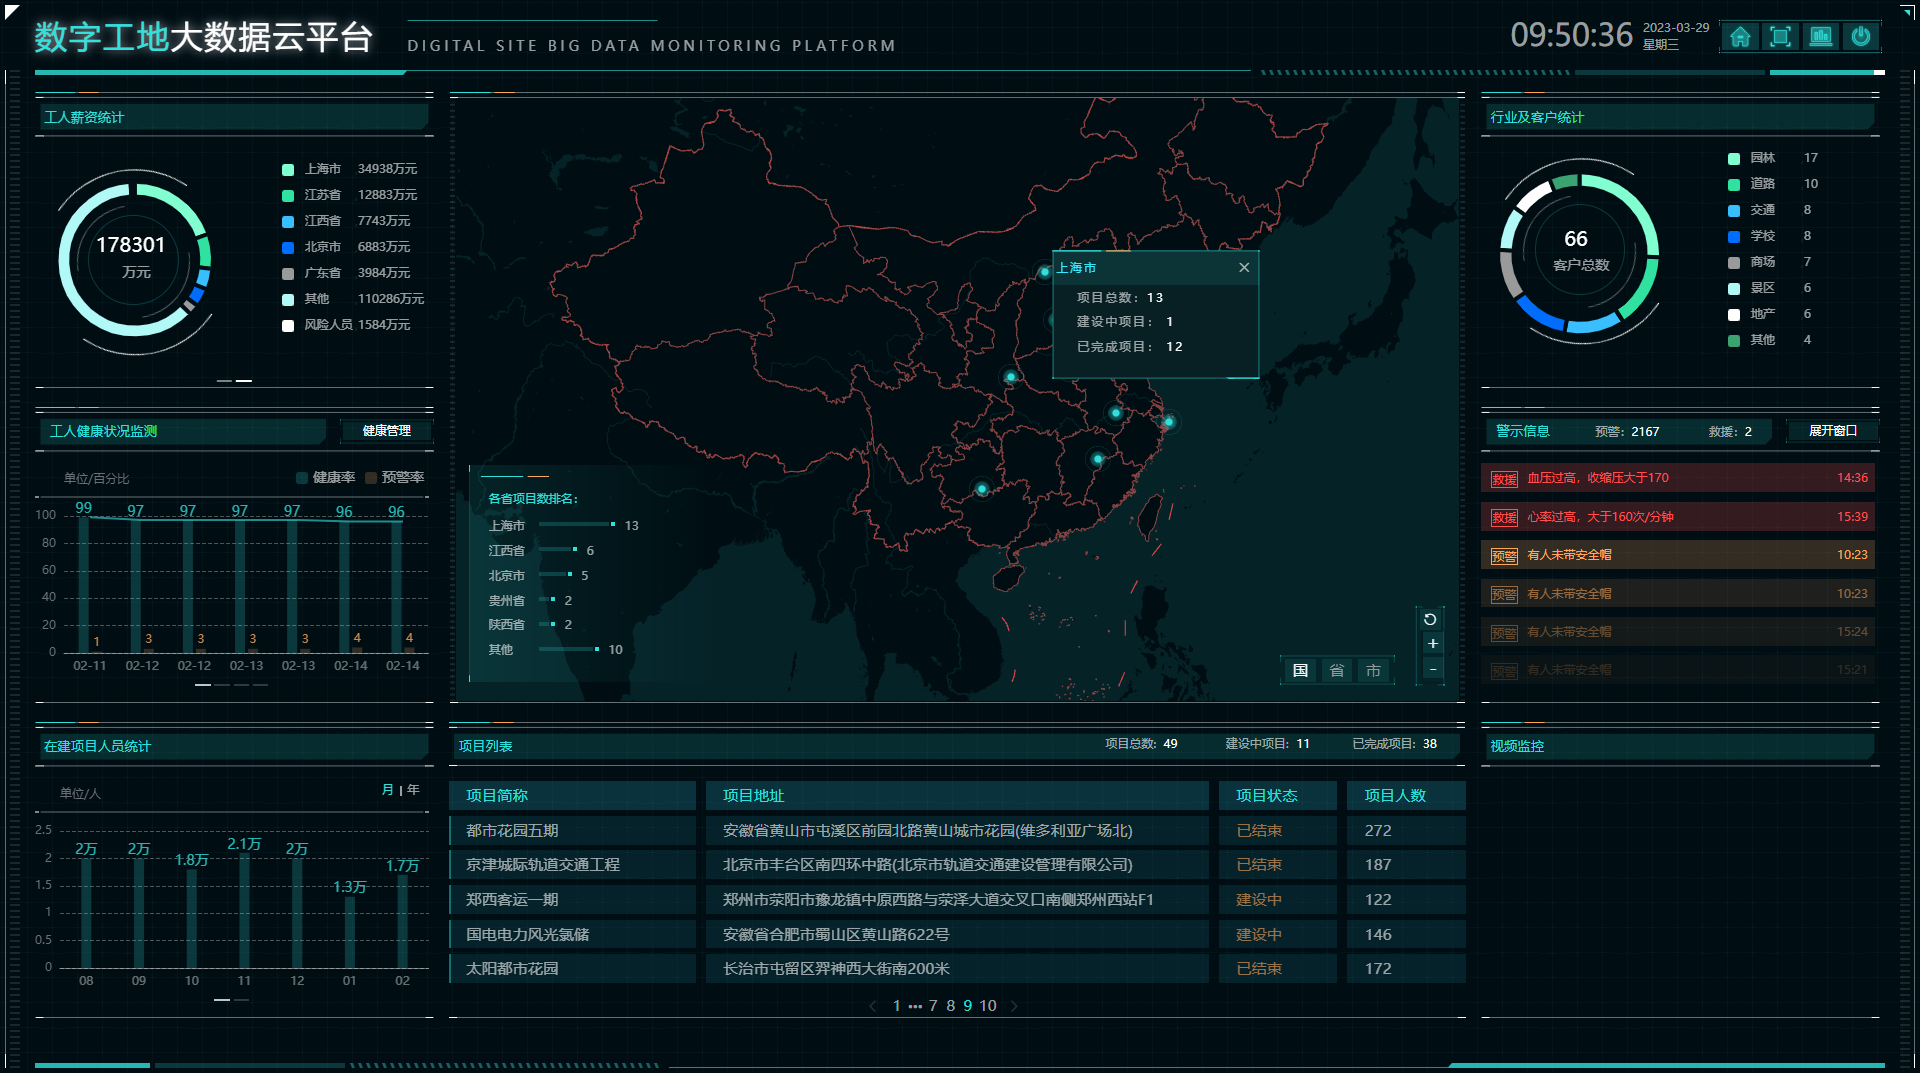The height and width of the screenshot is (1073, 1920).
Task: Expand pagination ellipsis in project list
Action: point(915,1006)
